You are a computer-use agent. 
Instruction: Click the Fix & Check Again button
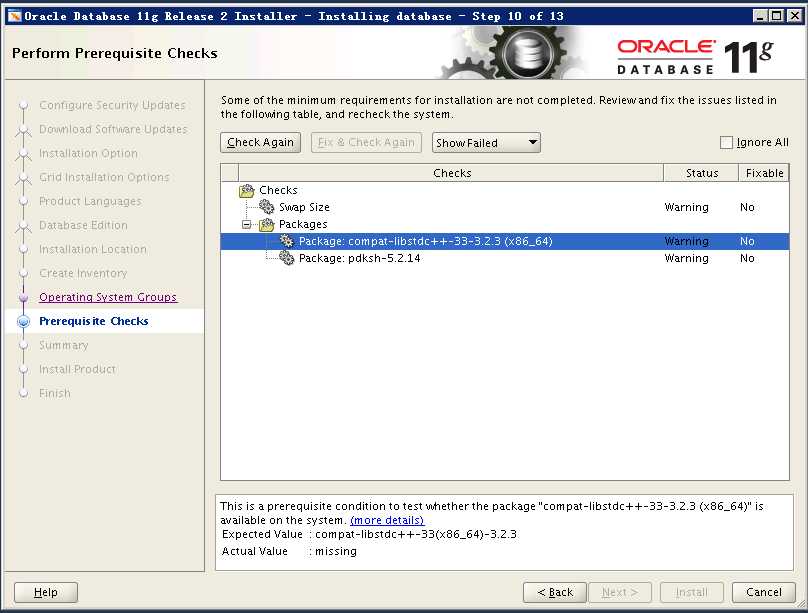[366, 143]
